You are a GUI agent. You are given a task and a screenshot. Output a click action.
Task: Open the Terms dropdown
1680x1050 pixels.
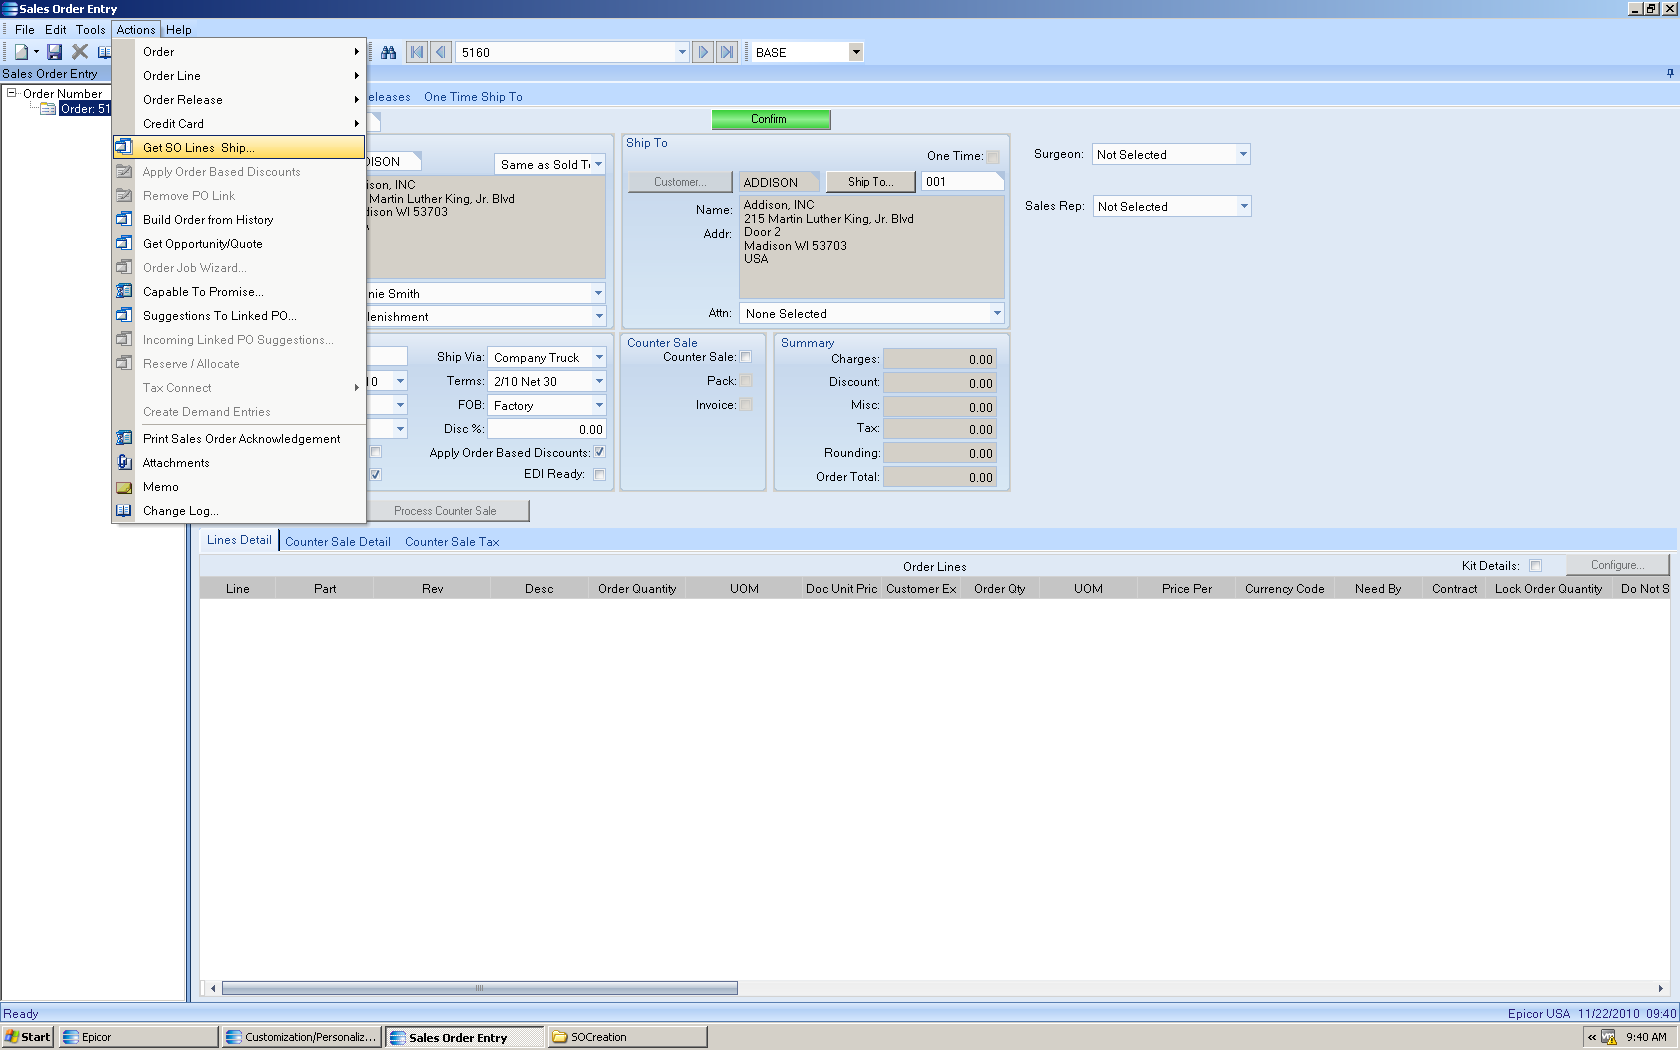(x=599, y=381)
